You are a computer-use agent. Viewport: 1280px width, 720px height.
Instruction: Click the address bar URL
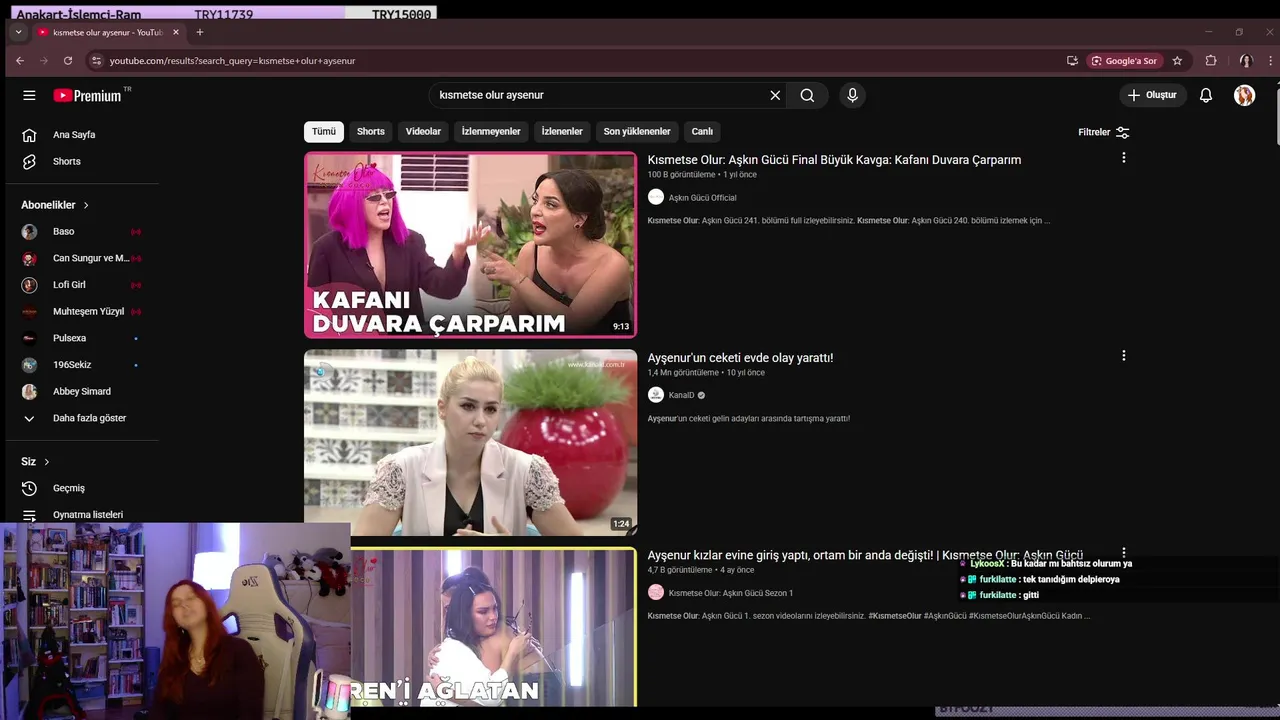point(232,61)
